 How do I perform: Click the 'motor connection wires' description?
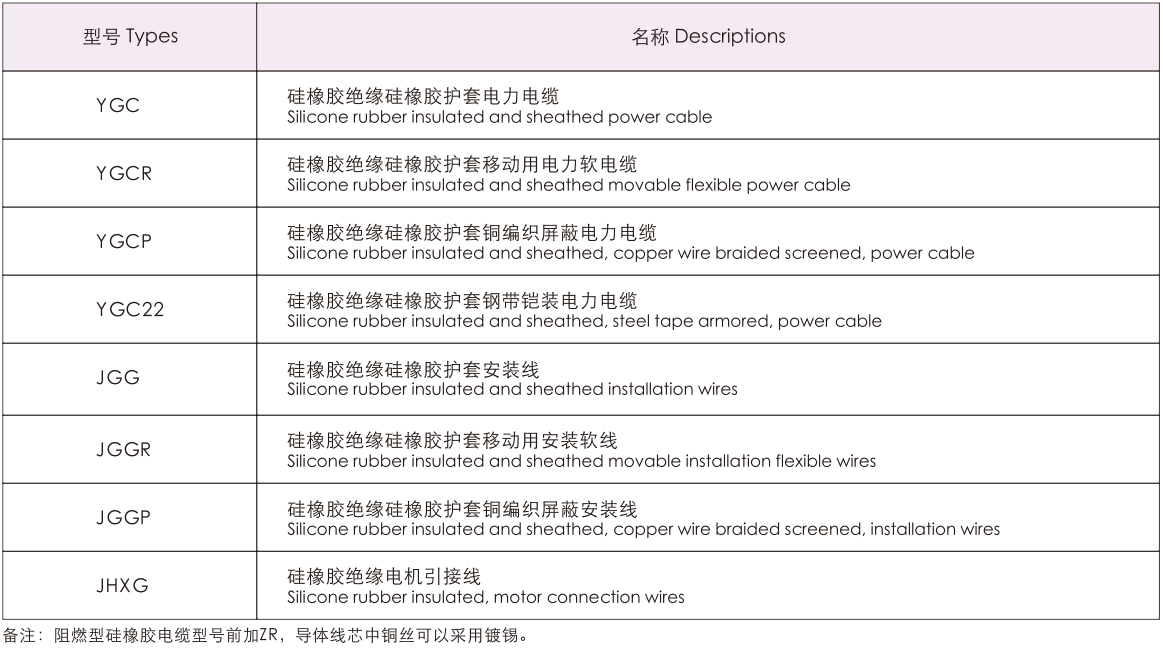pos(485,598)
